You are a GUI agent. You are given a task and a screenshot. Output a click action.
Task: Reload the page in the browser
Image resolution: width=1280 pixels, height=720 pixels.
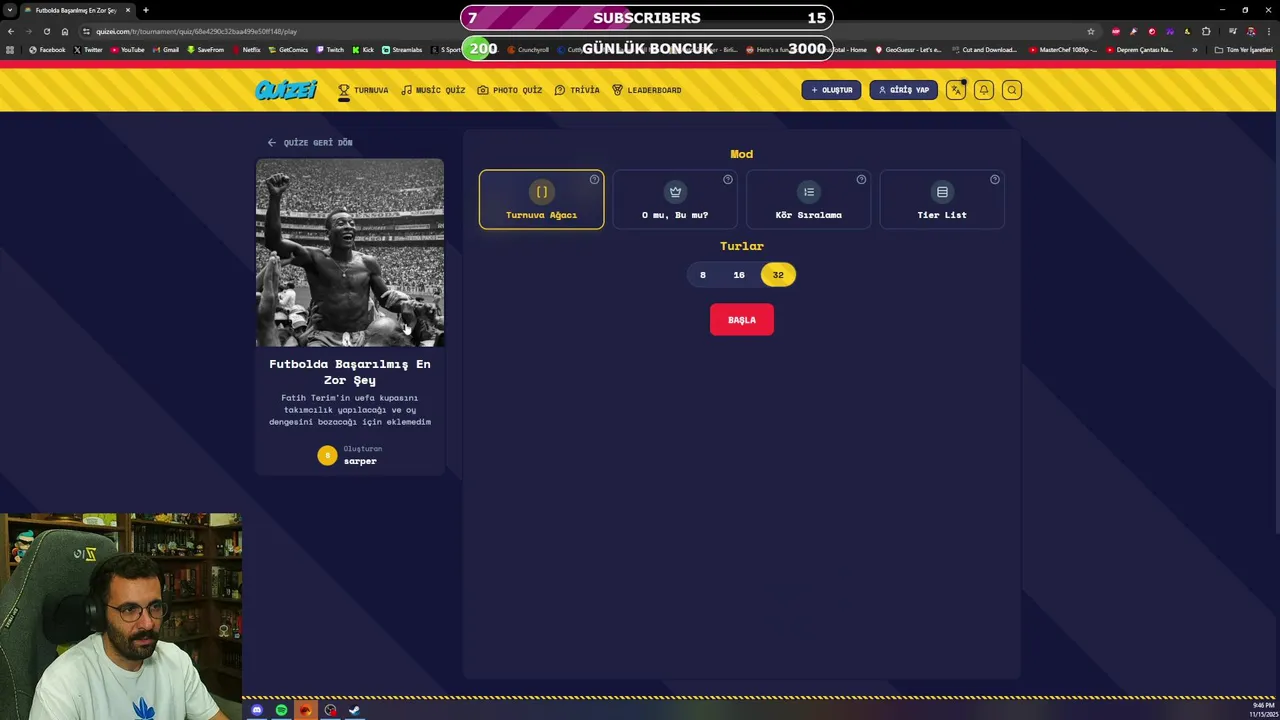point(46,31)
